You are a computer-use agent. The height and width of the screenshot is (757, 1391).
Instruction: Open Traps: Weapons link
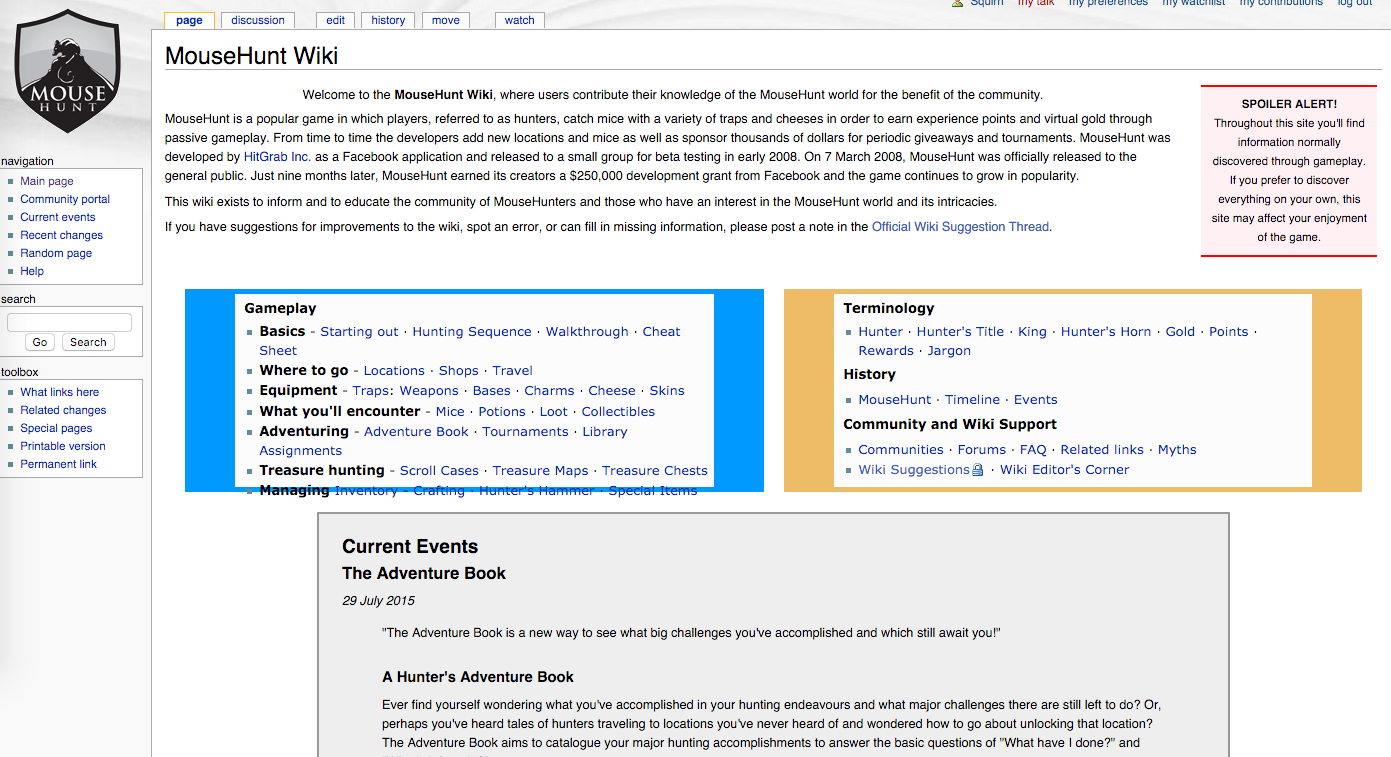click(406, 391)
